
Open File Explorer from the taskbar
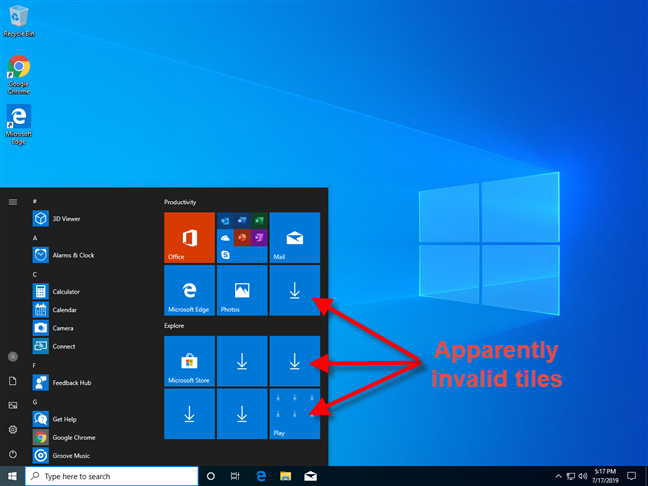286,476
